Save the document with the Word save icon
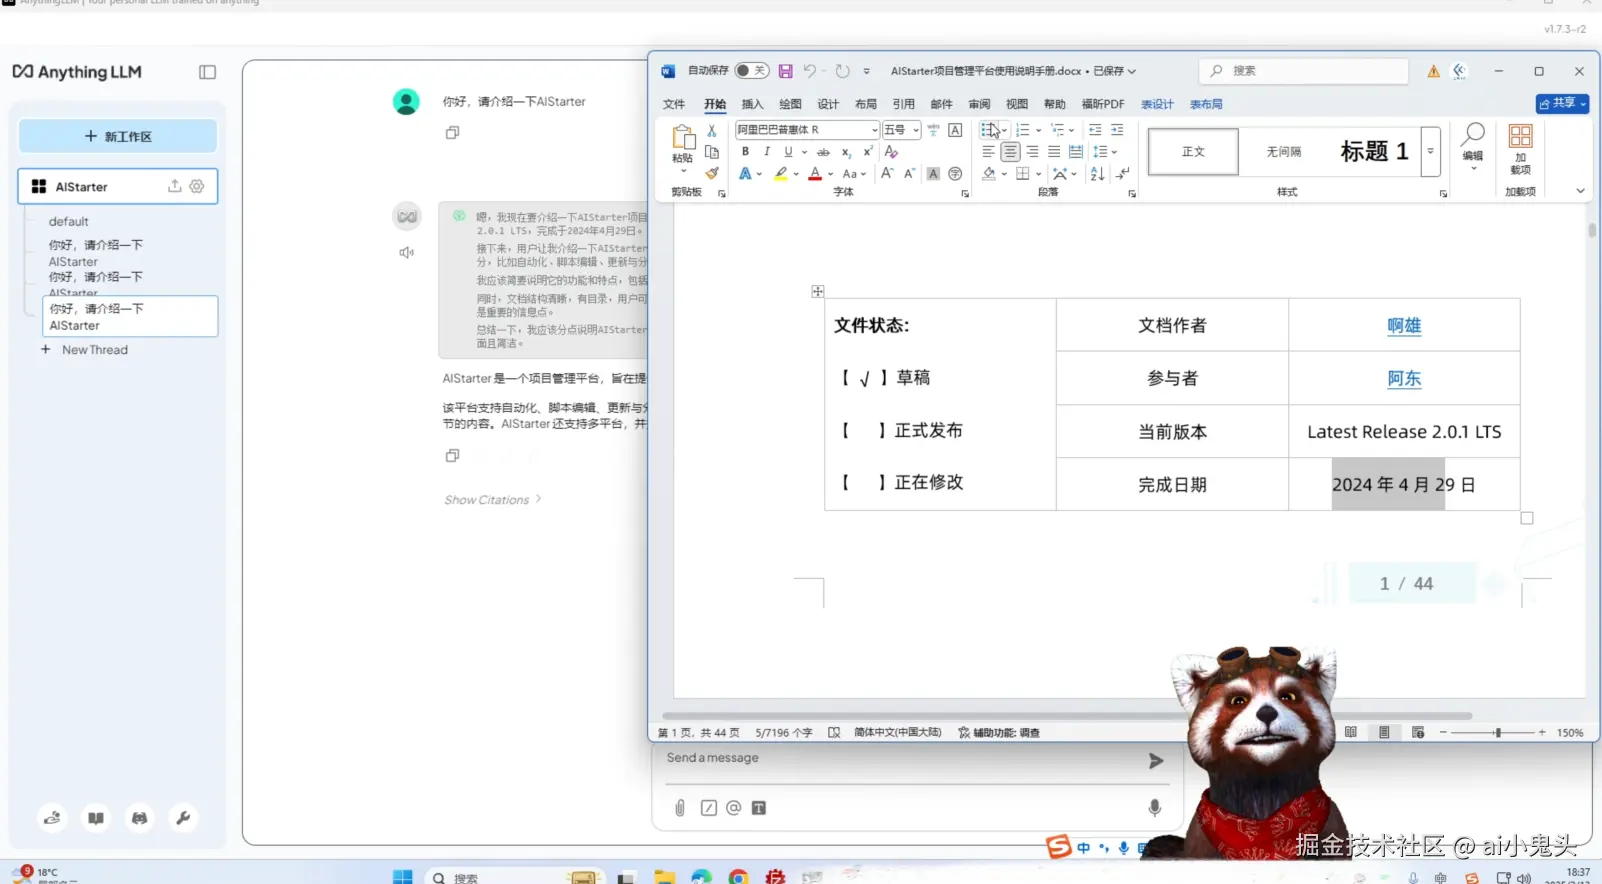 coord(785,71)
